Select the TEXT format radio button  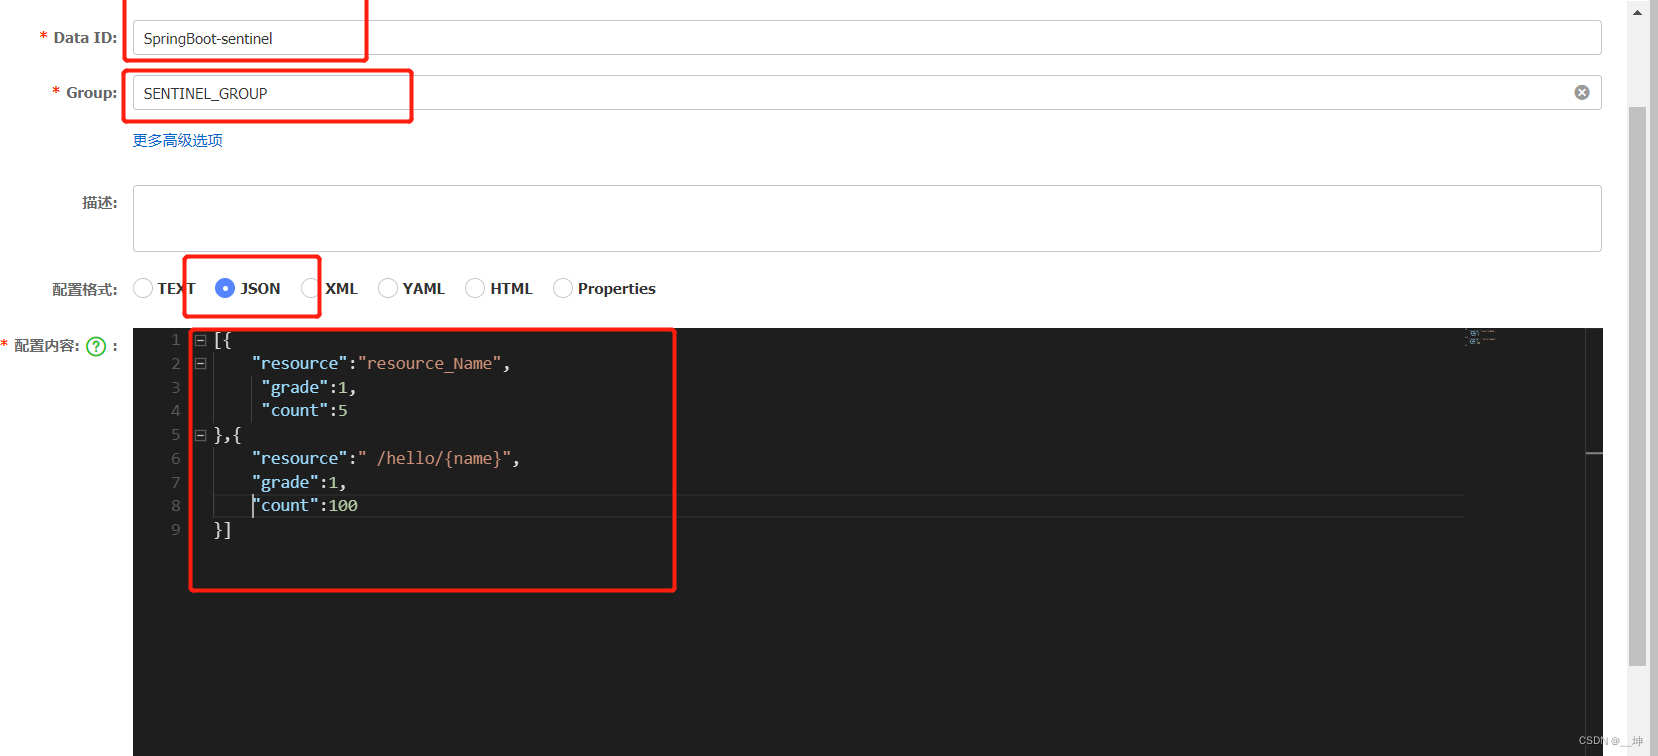(143, 288)
